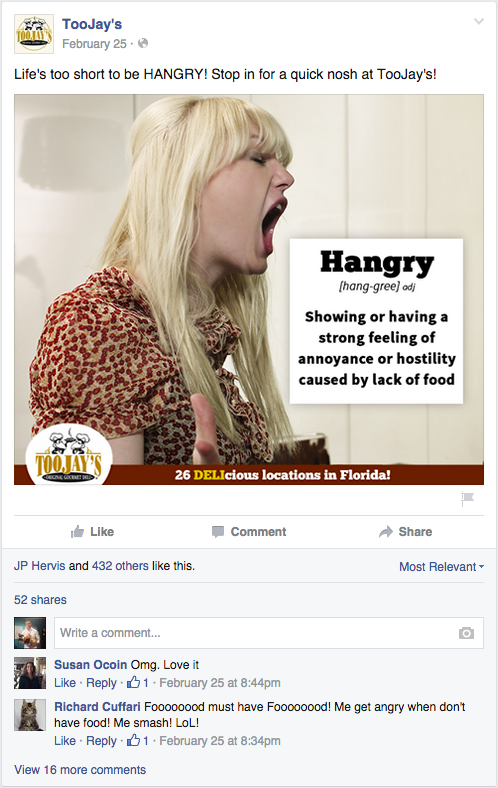The width and height of the screenshot is (498, 788).
Task: Click thumbs-up count on Susan Ocoin's comment
Action: 138,682
